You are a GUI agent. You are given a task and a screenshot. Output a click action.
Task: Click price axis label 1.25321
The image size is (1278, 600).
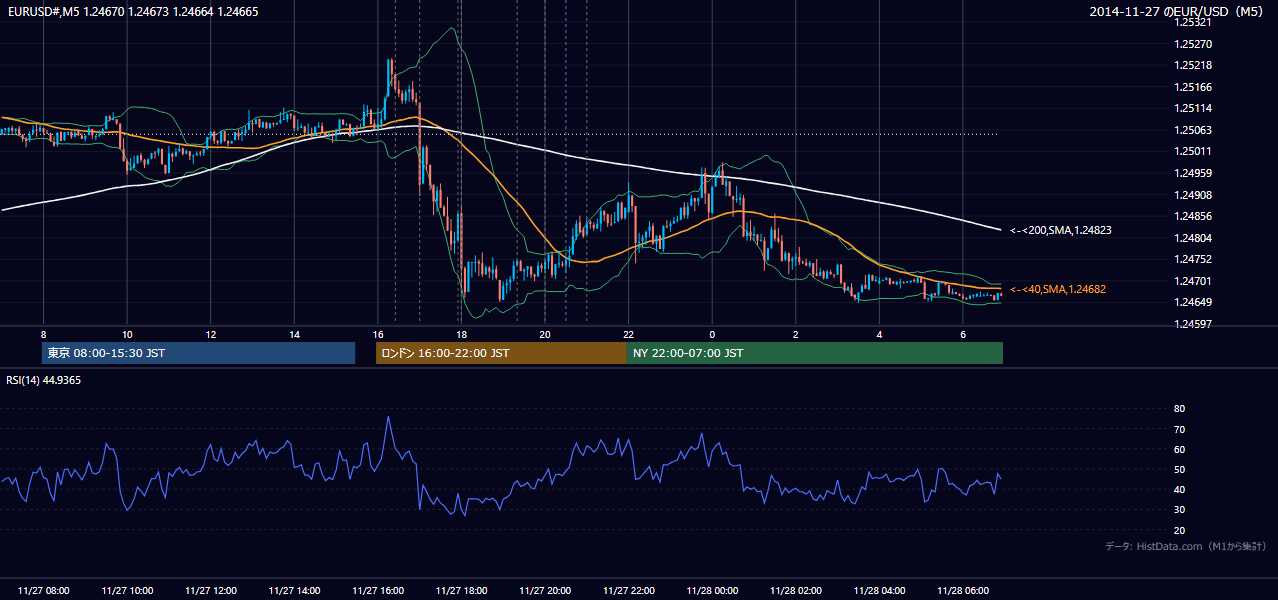coord(1193,22)
